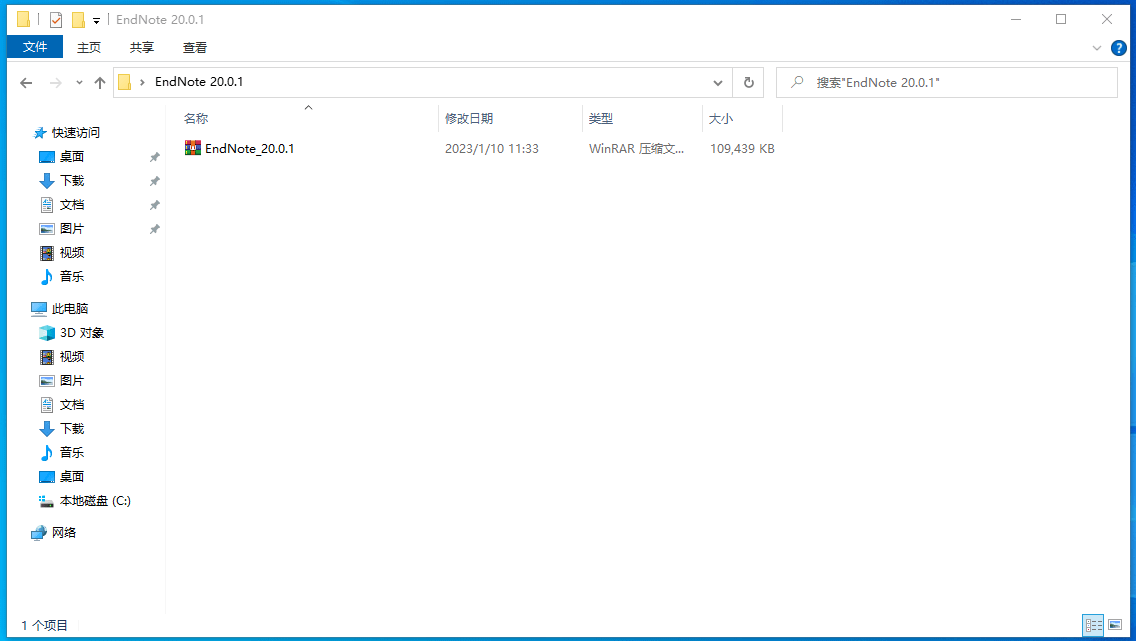Open pinned 文档 under quick access
The image size is (1136, 641).
72,204
